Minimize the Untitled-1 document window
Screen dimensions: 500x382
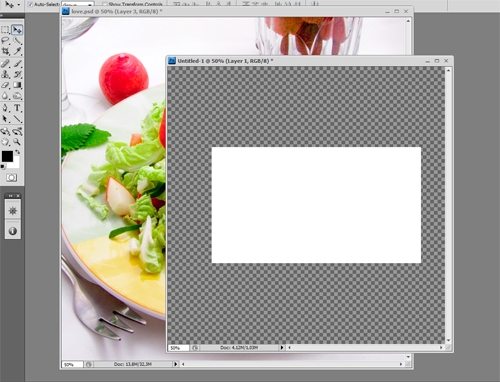pyautogui.click(x=427, y=61)
